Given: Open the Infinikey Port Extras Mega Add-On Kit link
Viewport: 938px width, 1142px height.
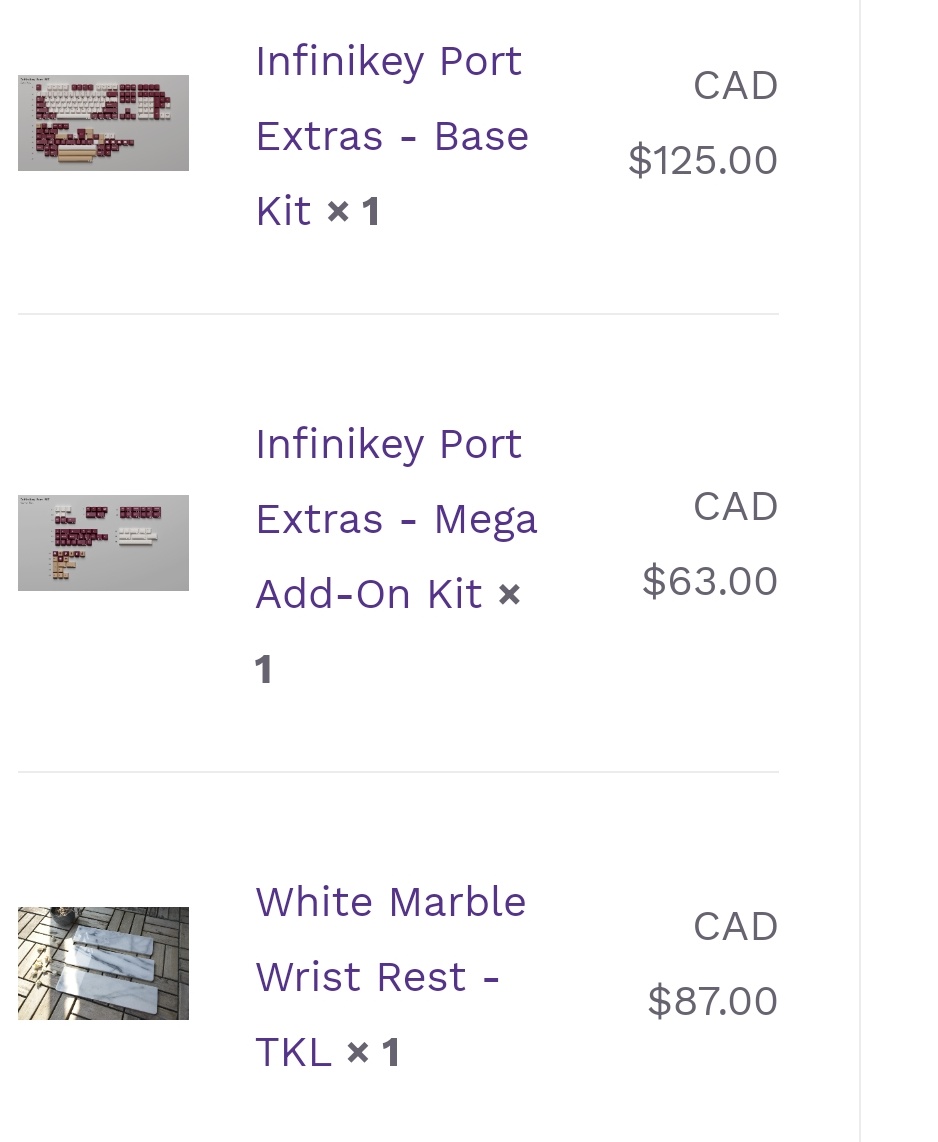Looking at the screenshot, I should (396, 519).
